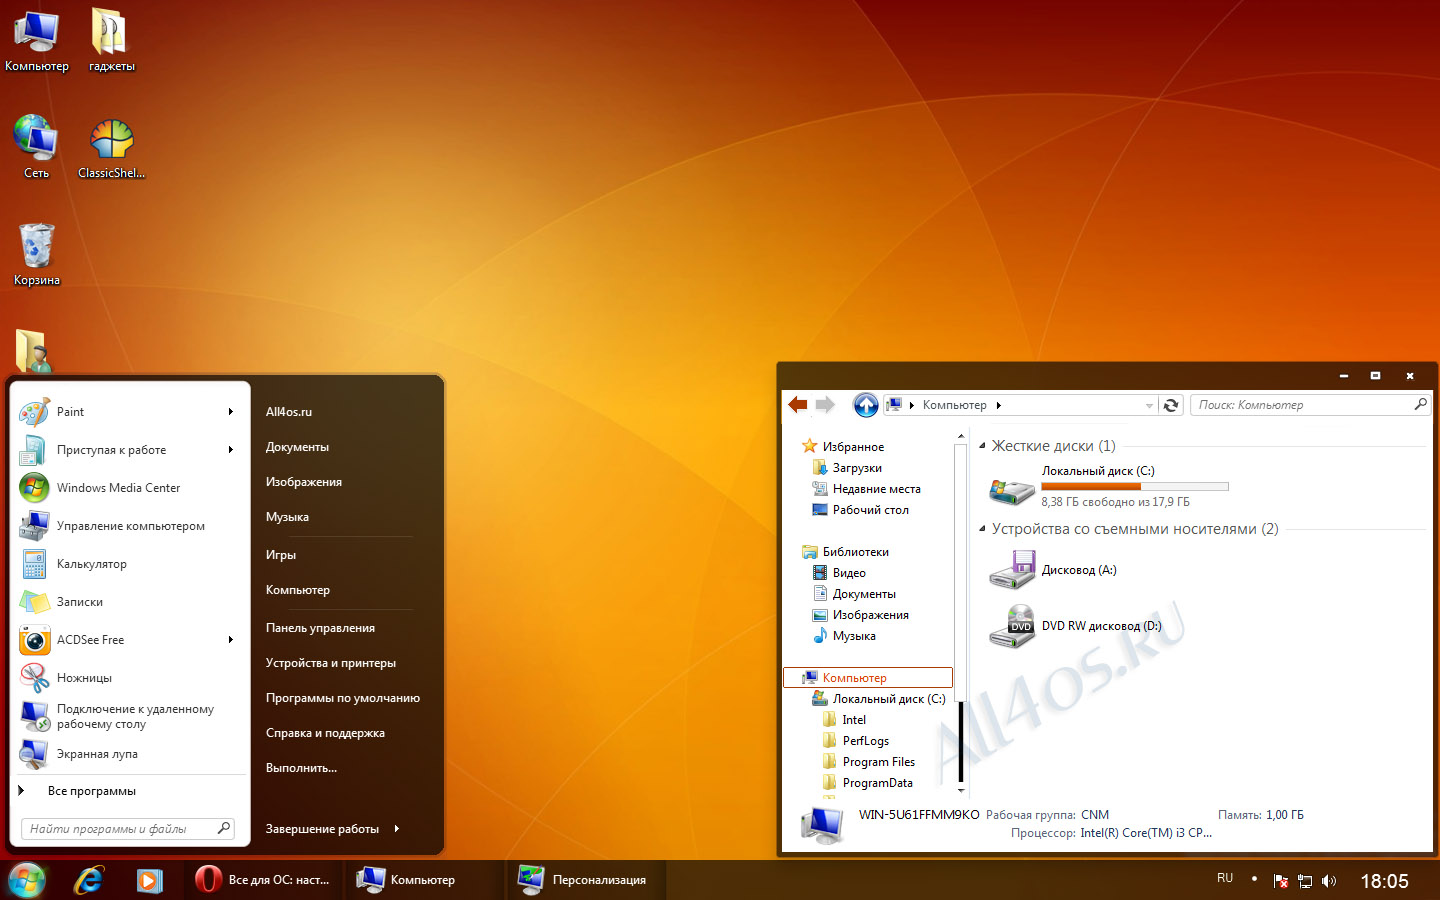Select DVD RW дисковод (D:) icon
Screen dimensions: 1440x900
1011,626
